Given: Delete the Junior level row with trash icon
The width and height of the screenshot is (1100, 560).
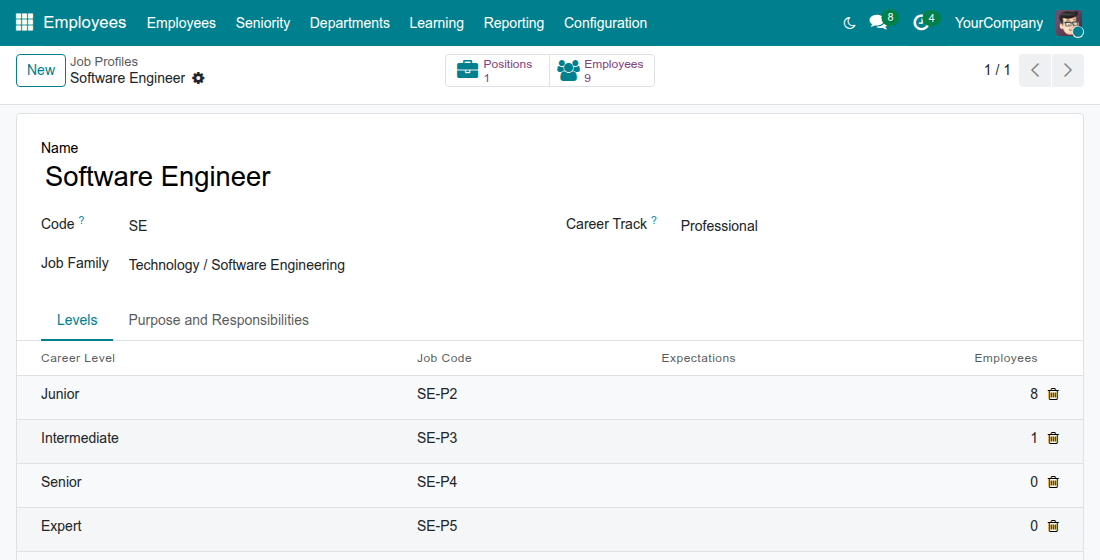Looking at the screenshot, I should point(1053,394).
